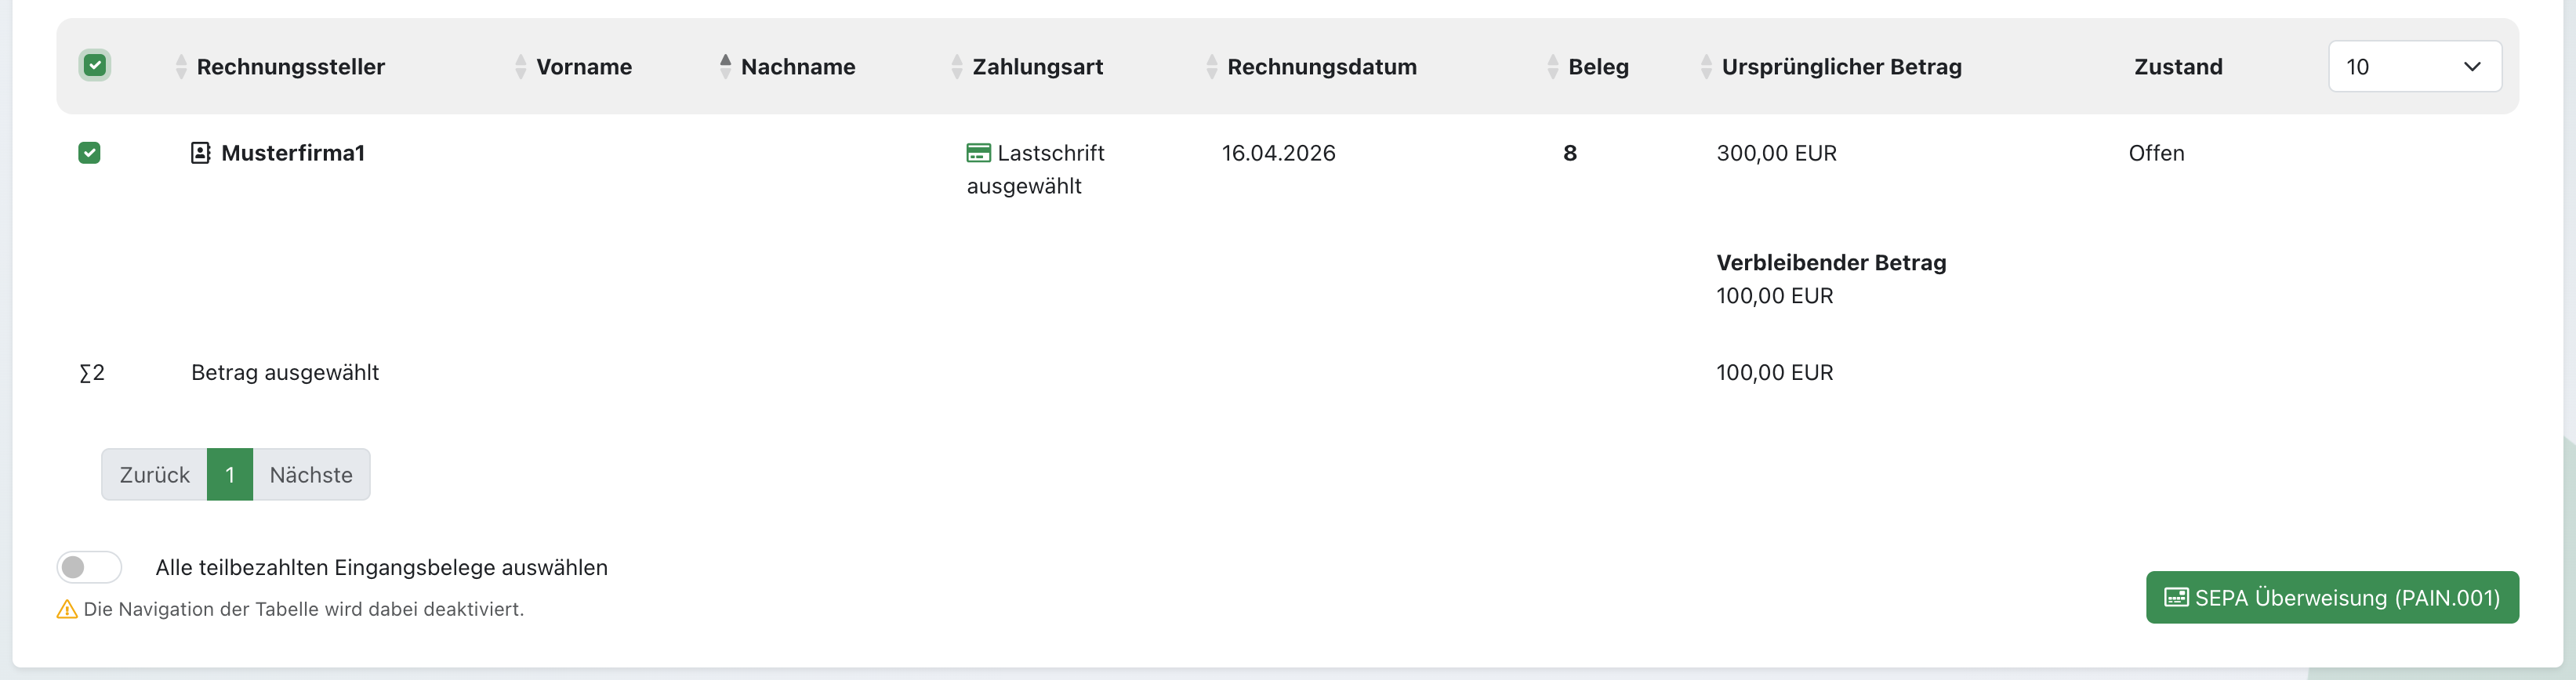Click the Lastschrift card icon

point(978,153)
